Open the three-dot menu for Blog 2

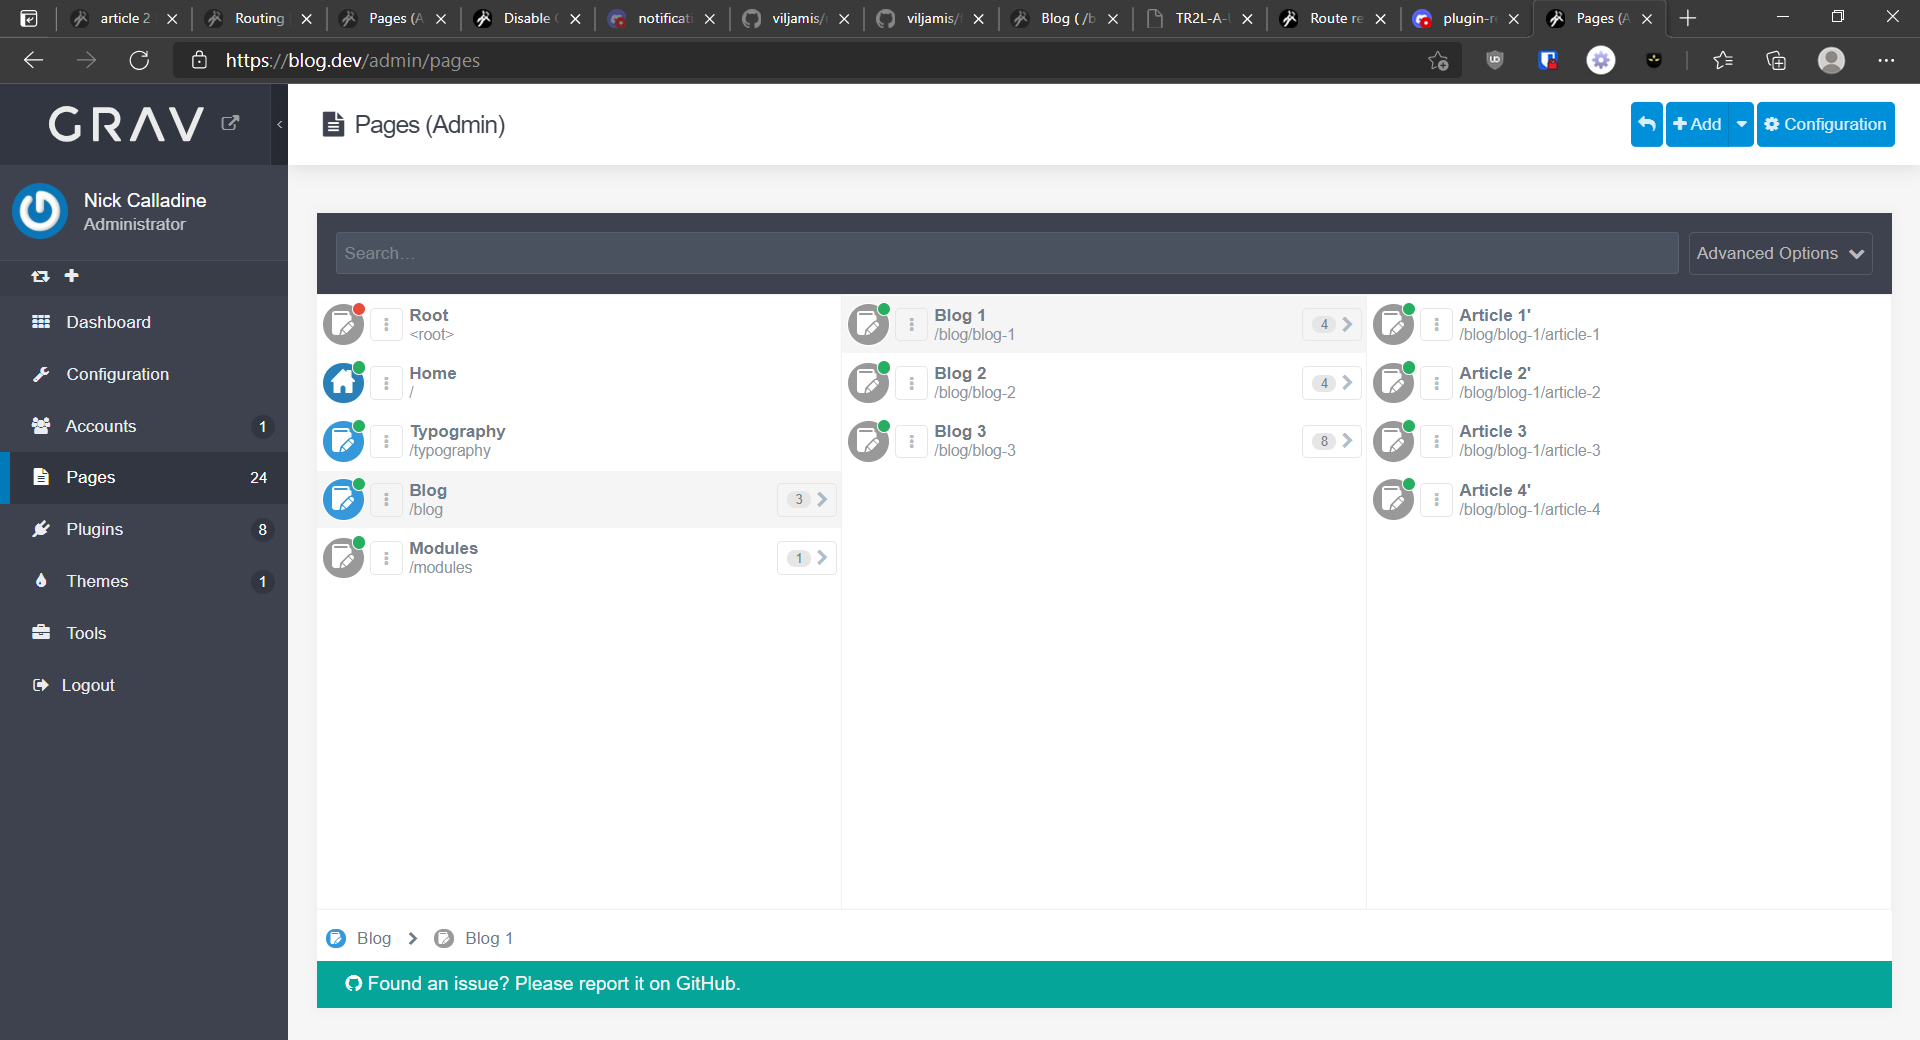click(x=911, y=383)
